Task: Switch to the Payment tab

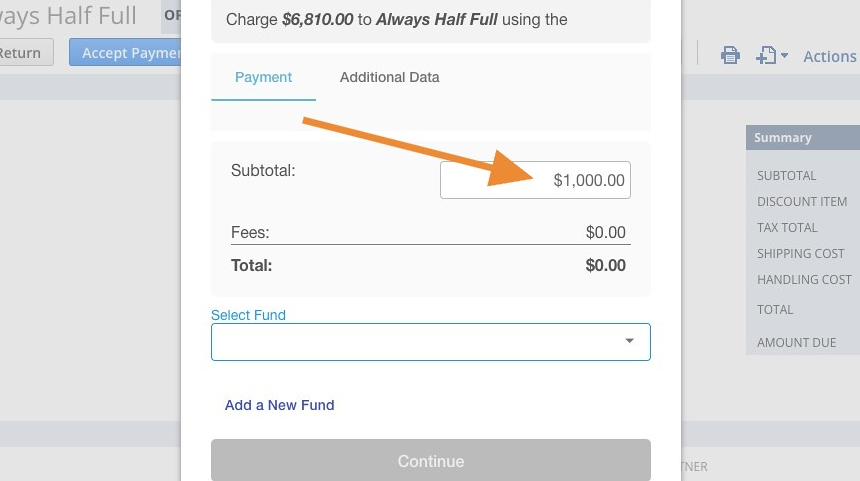Action: point(263,77)
